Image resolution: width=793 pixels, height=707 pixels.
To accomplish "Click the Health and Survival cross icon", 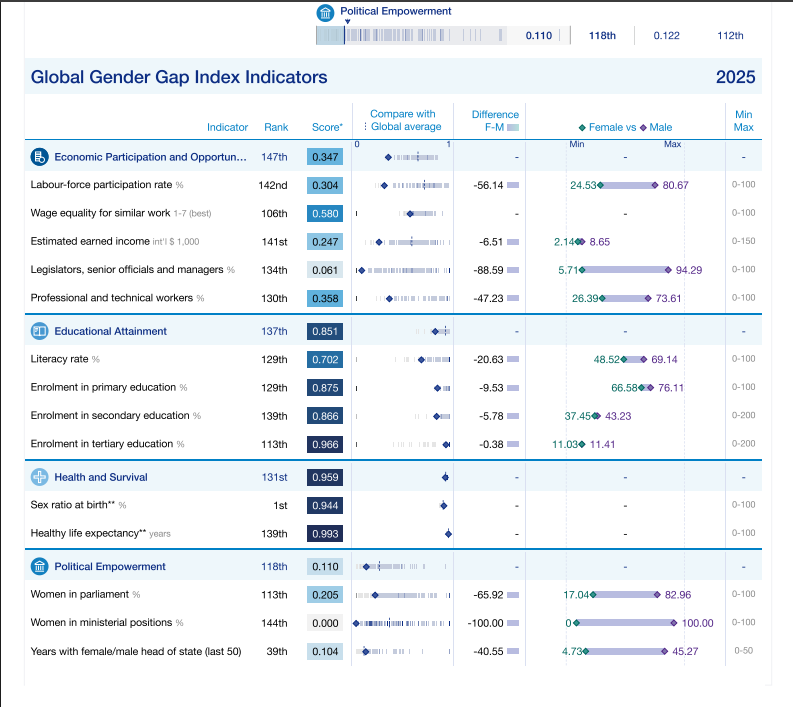I will pos(40,477).
